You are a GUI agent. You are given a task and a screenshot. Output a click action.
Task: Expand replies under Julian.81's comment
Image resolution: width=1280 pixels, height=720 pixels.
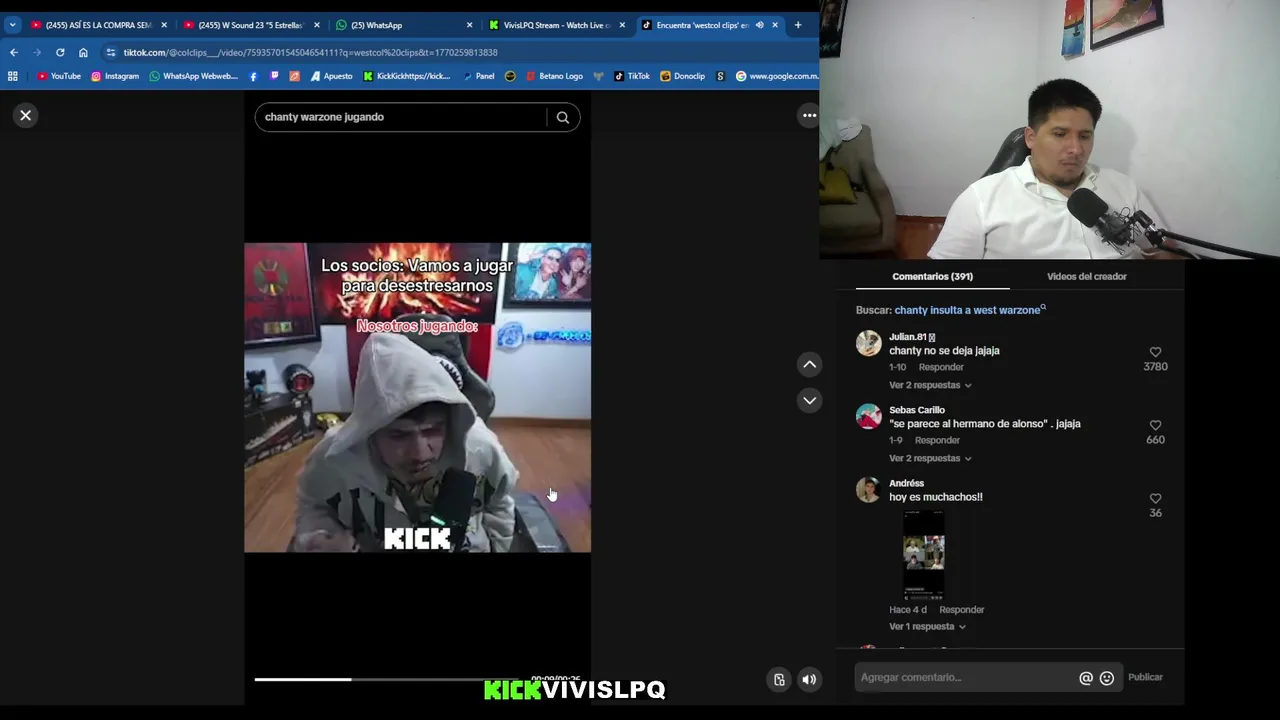coord(929,385)
